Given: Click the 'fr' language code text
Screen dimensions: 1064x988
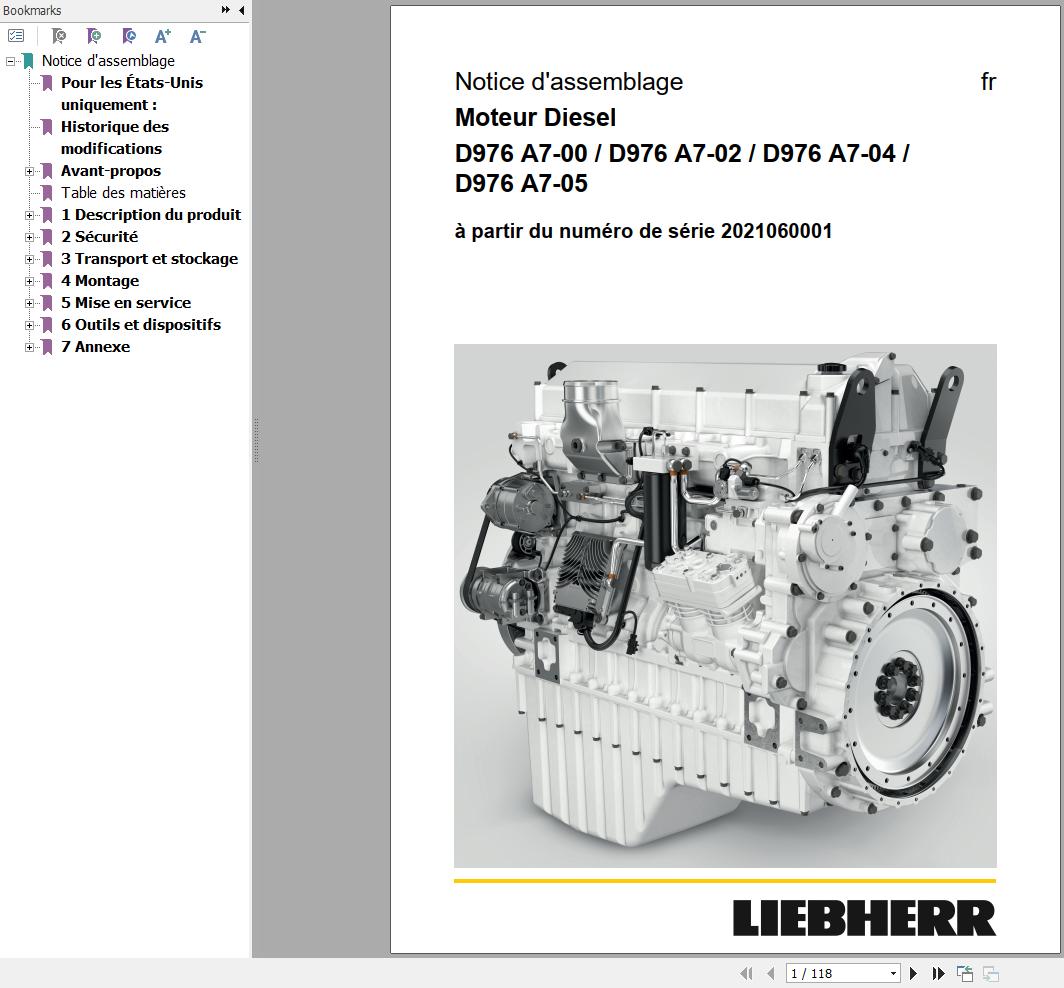Looking at the screenshot, I should tap(988, 81).
